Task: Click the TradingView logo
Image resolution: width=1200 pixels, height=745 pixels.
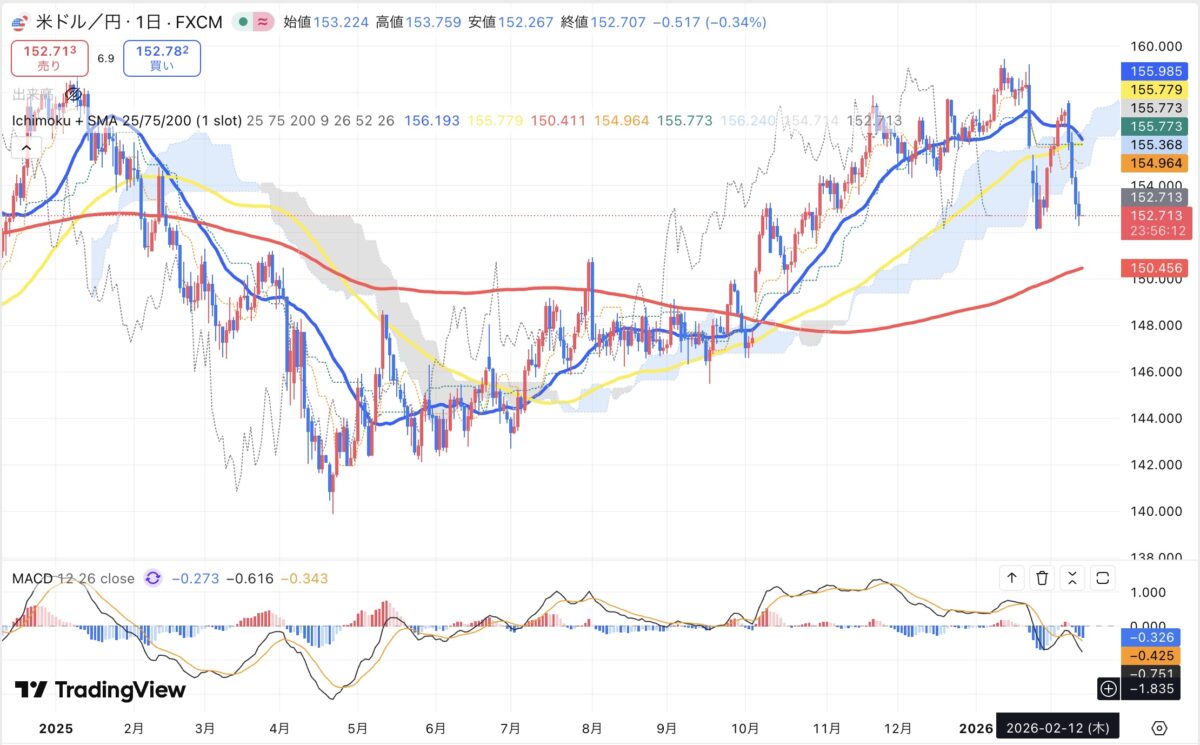Action: [x=100, y=690]
